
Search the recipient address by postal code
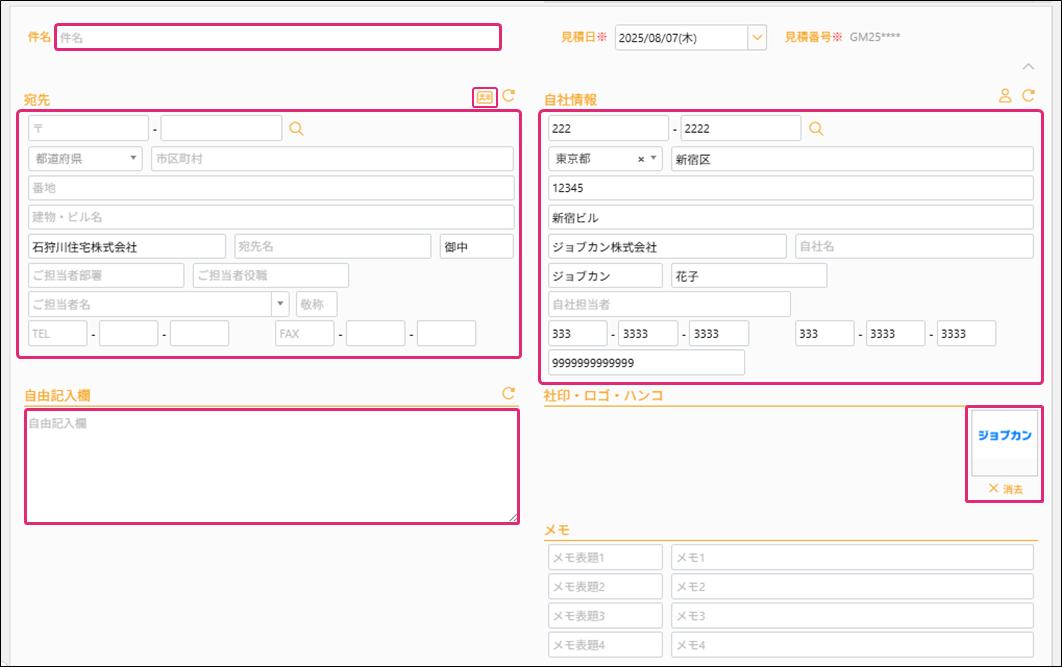click(x=296, y=128)
